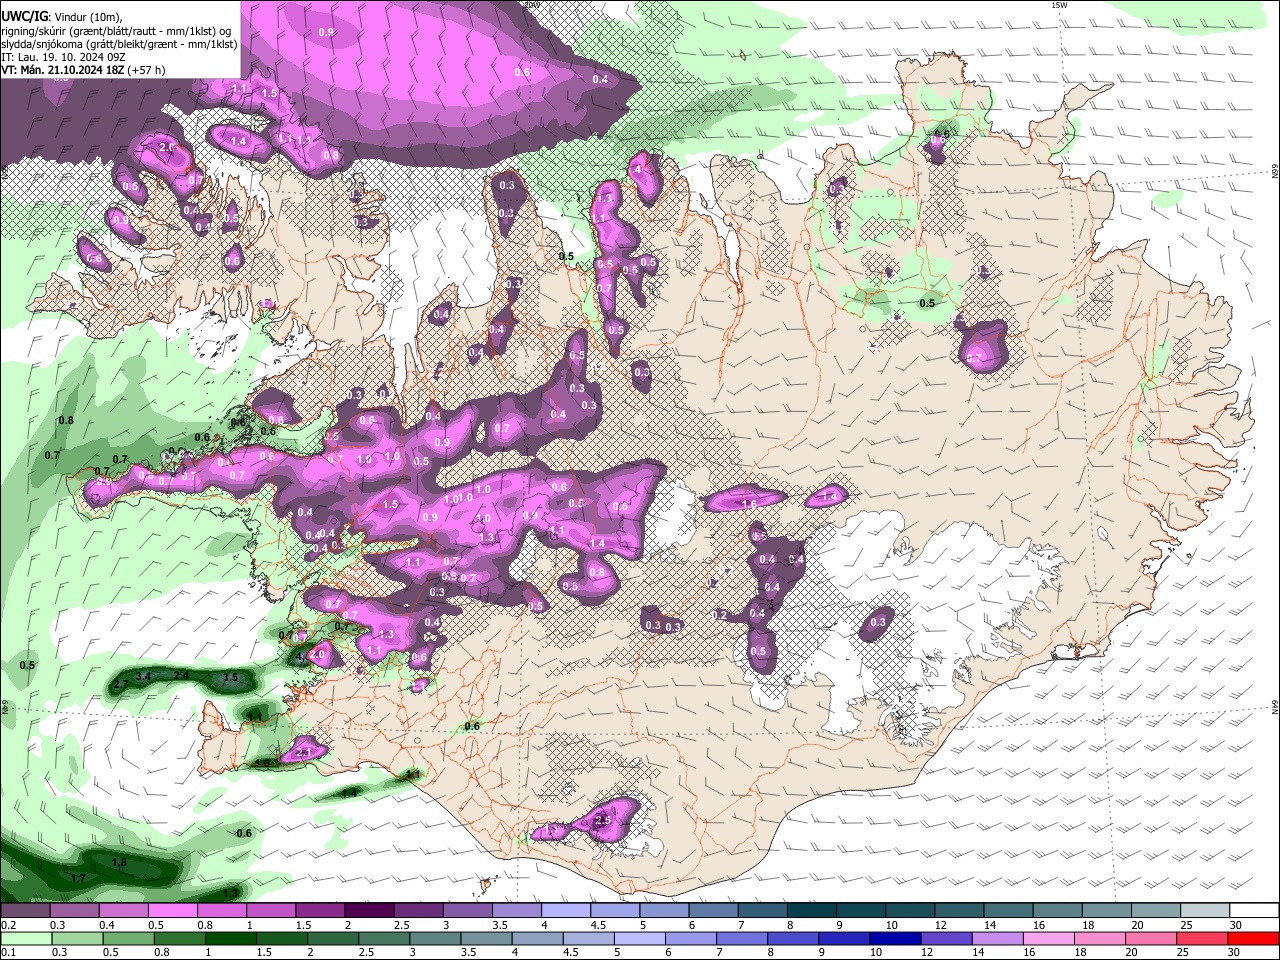
Task: Click the '1.6' snow value on the map
Action: tap(747, 505)
